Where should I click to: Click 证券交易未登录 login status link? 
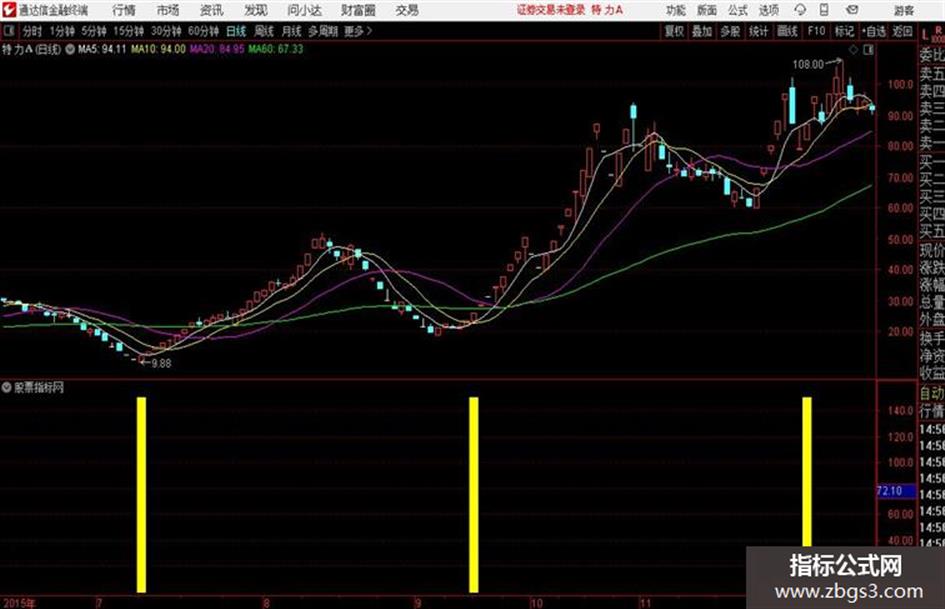(x=550, y=10)
